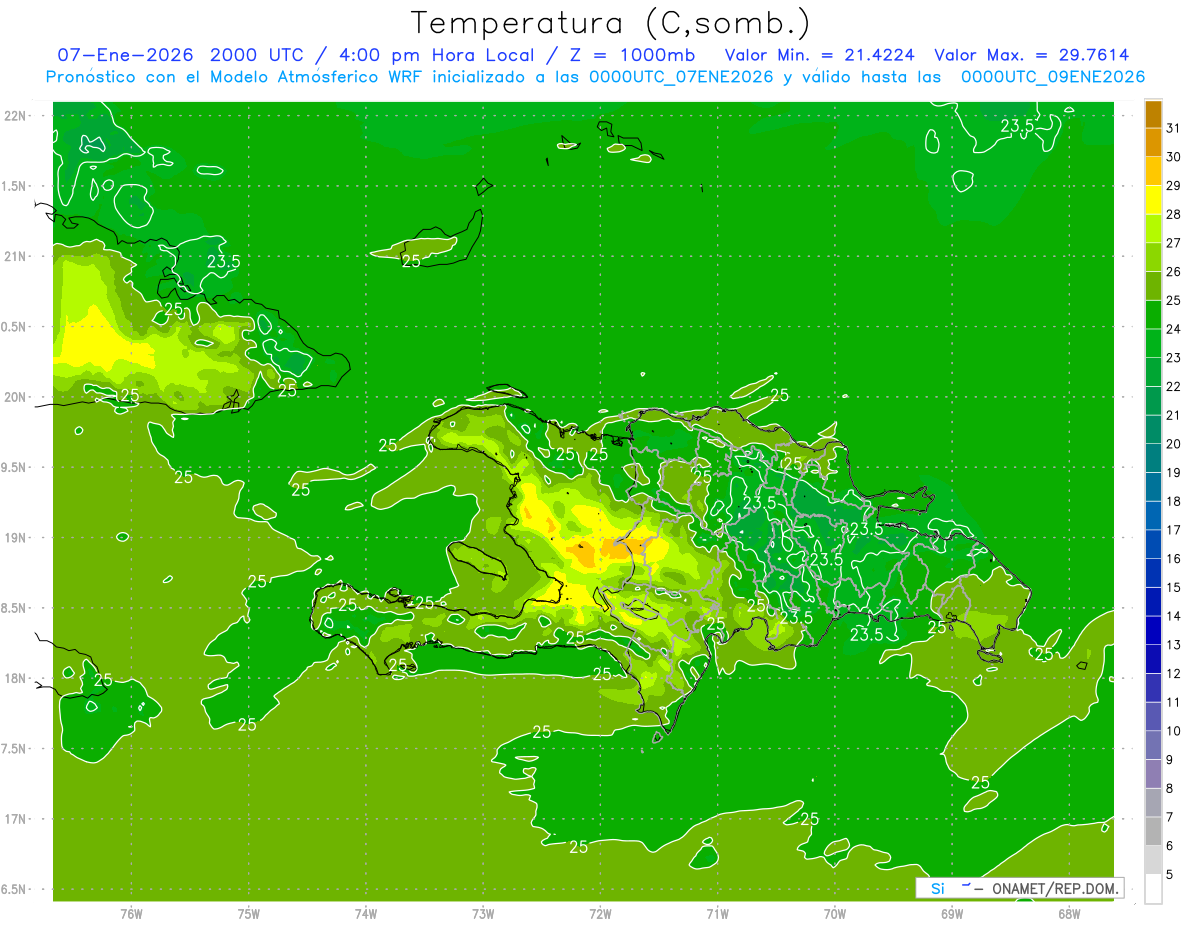Click the "Valor Max. = 29.7614" value

pos(1032,55)
